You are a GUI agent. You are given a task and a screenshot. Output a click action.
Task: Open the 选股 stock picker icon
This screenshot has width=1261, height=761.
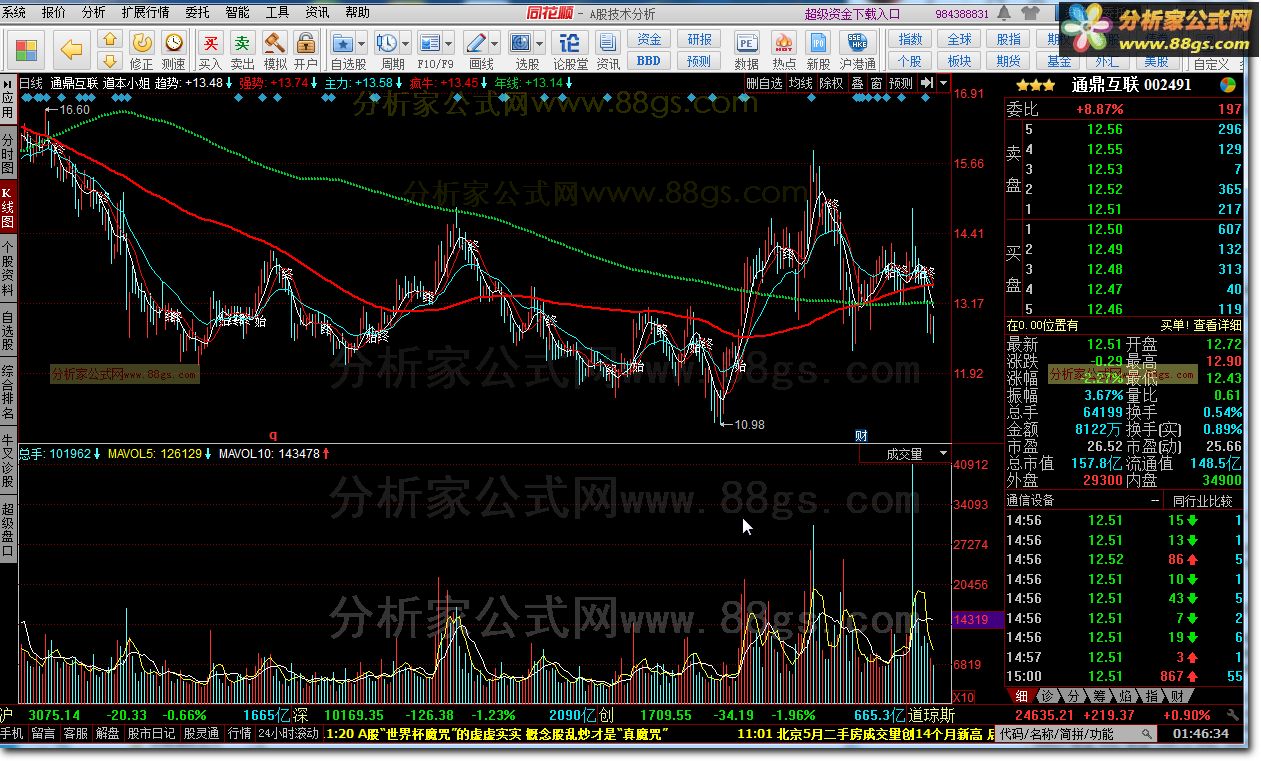pos(521,44)
